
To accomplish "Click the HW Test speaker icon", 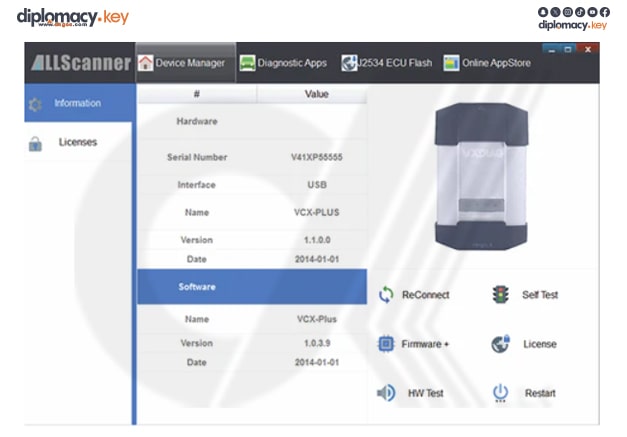I will 386,393.
